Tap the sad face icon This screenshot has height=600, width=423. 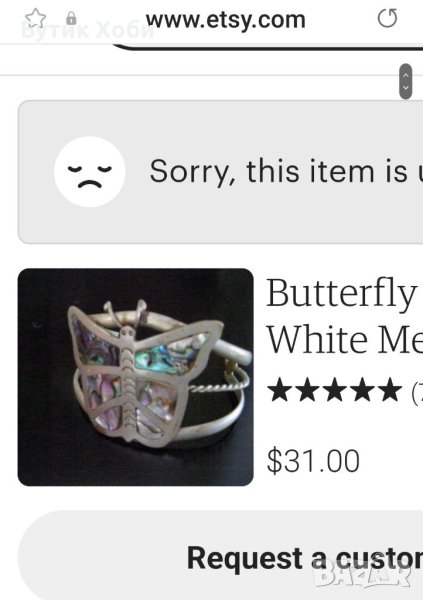click(x=90, y=171)
